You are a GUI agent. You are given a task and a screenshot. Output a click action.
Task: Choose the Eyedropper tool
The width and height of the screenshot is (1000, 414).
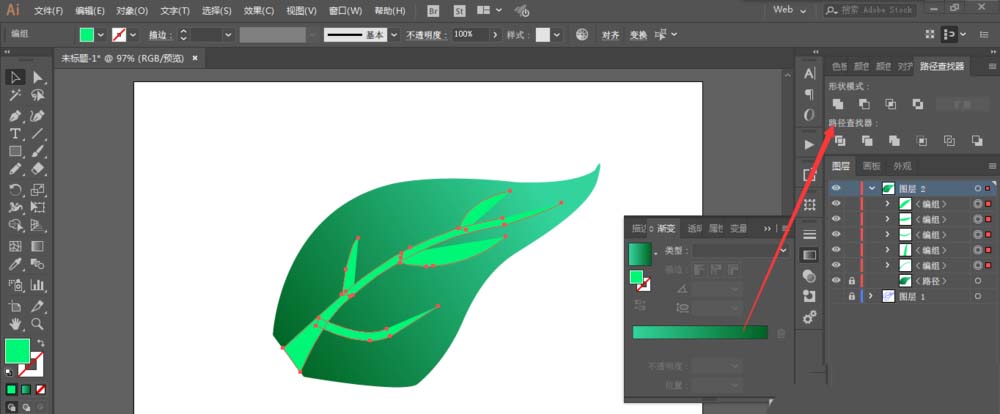[x=16, y=264]
